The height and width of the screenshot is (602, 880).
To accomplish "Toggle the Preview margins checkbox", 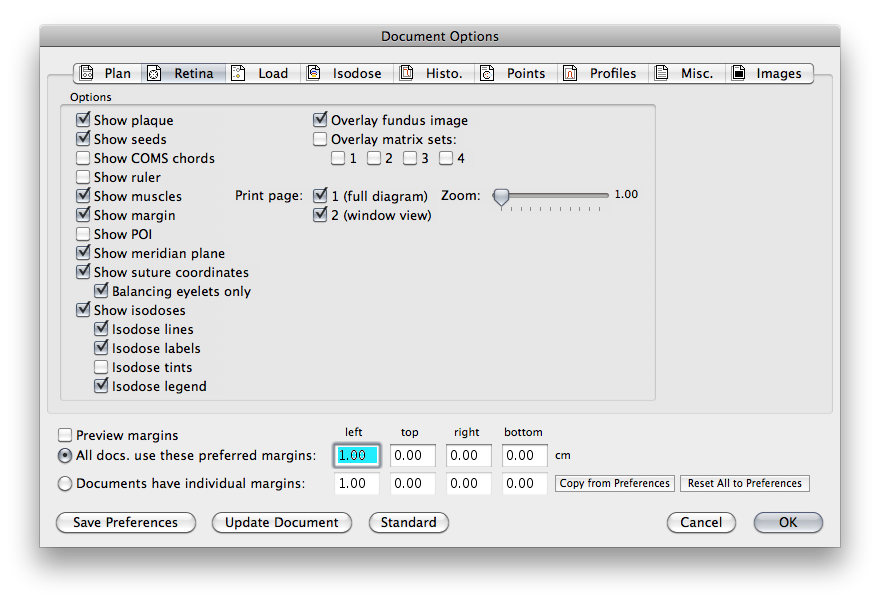I will 65,435.
